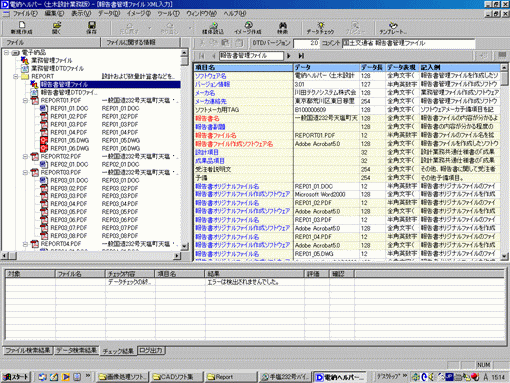Open the 表示 menu

point(81,14)
